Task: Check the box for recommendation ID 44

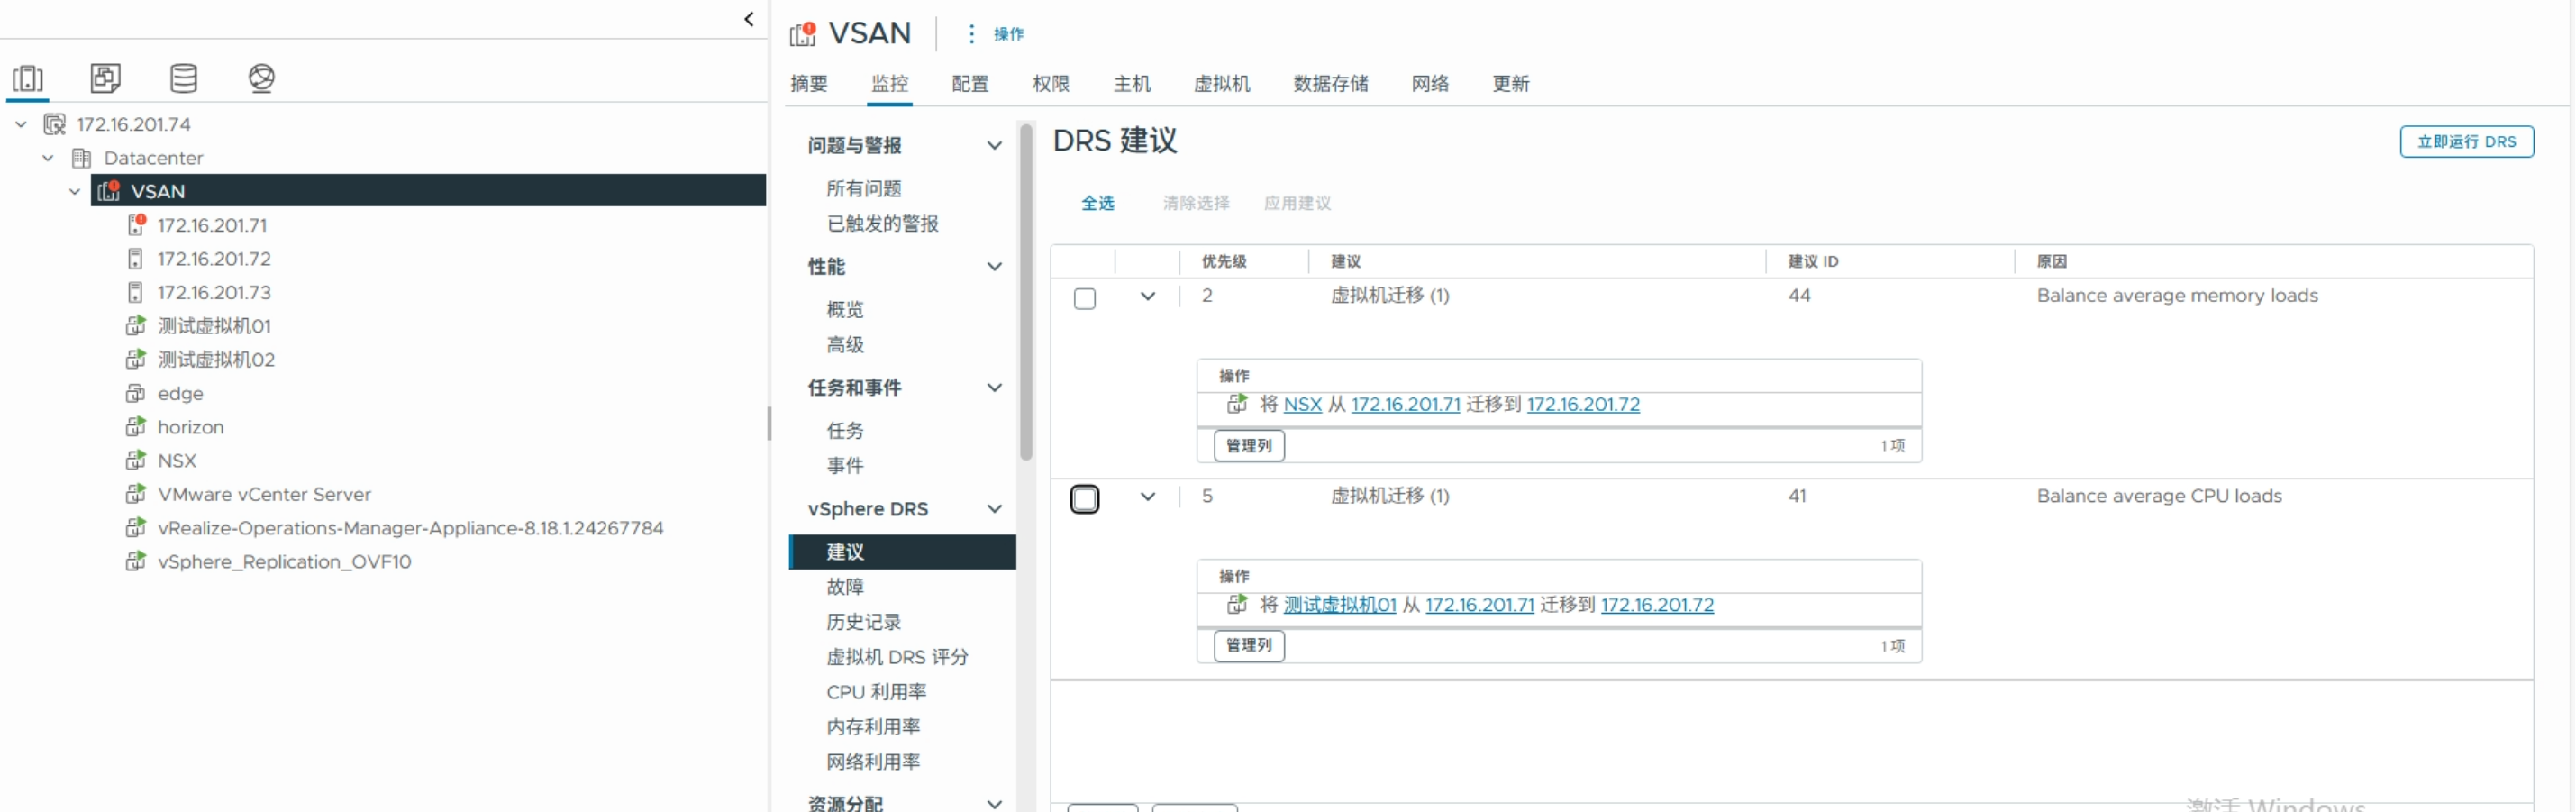Action: click(x=1085, y=298)
